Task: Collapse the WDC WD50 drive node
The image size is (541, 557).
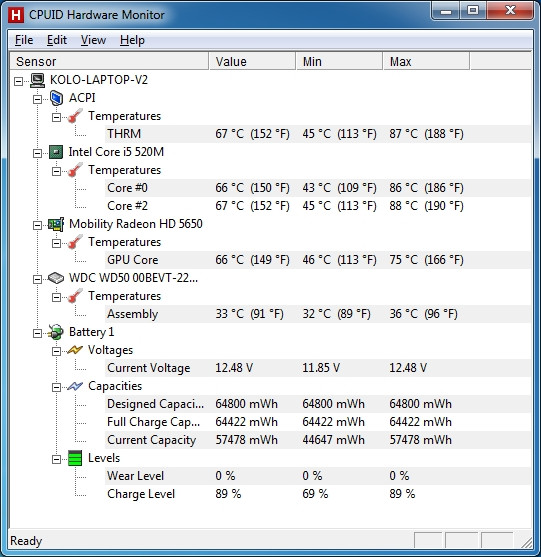Action: click(37, 280)
